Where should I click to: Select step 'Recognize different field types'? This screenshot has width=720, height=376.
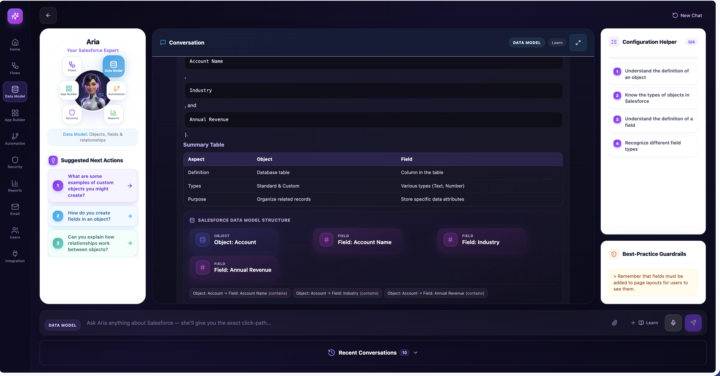[653, 146]
